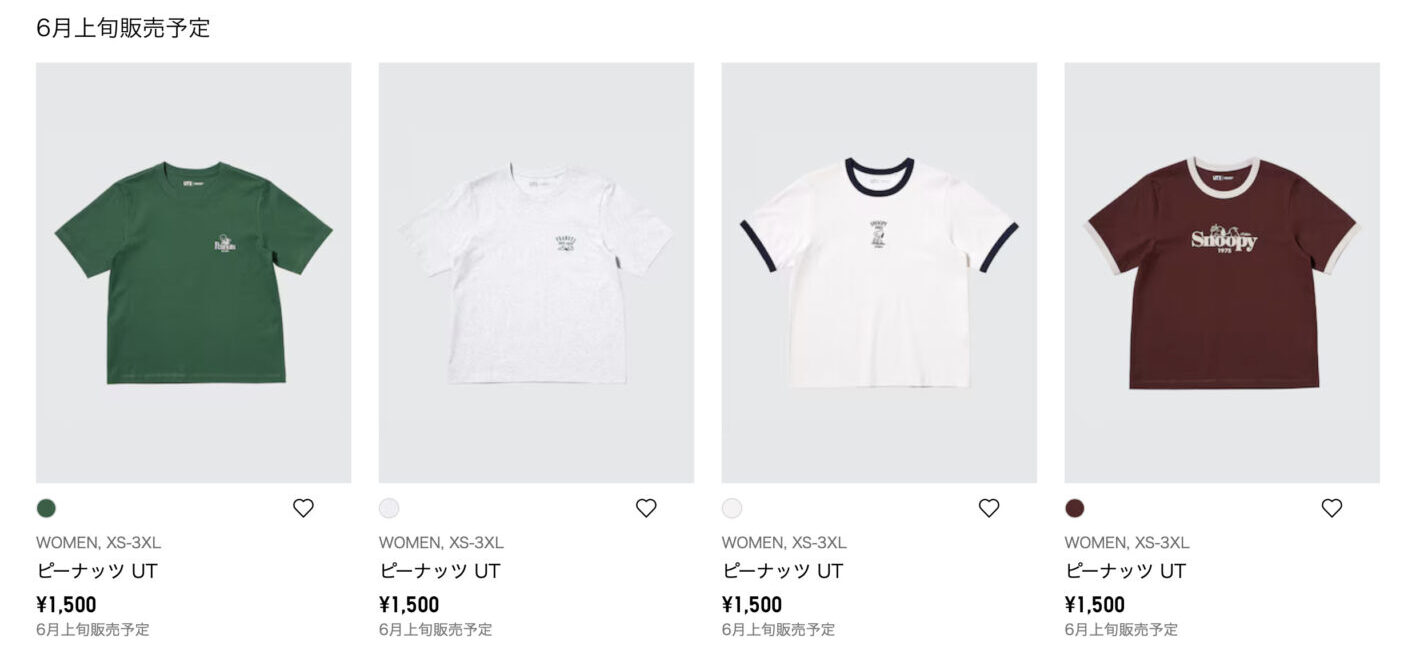Open ピーナッツ UT title under navy ringer tee
The image size is (1417, 650).
tap(783, 571)
